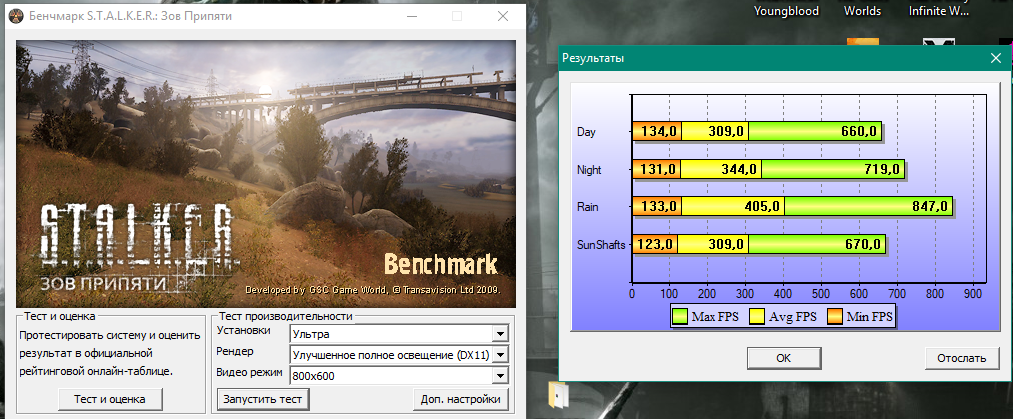Close the benchmark main window
Screen dimensions: 1013x419
tap(503, 16)
